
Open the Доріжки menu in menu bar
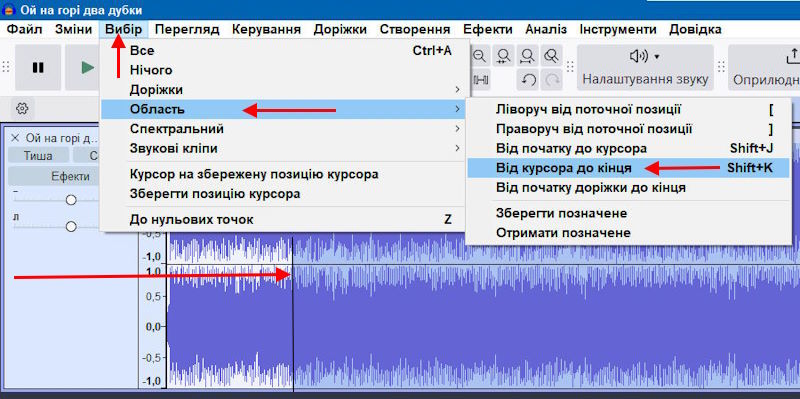(340, 29)
